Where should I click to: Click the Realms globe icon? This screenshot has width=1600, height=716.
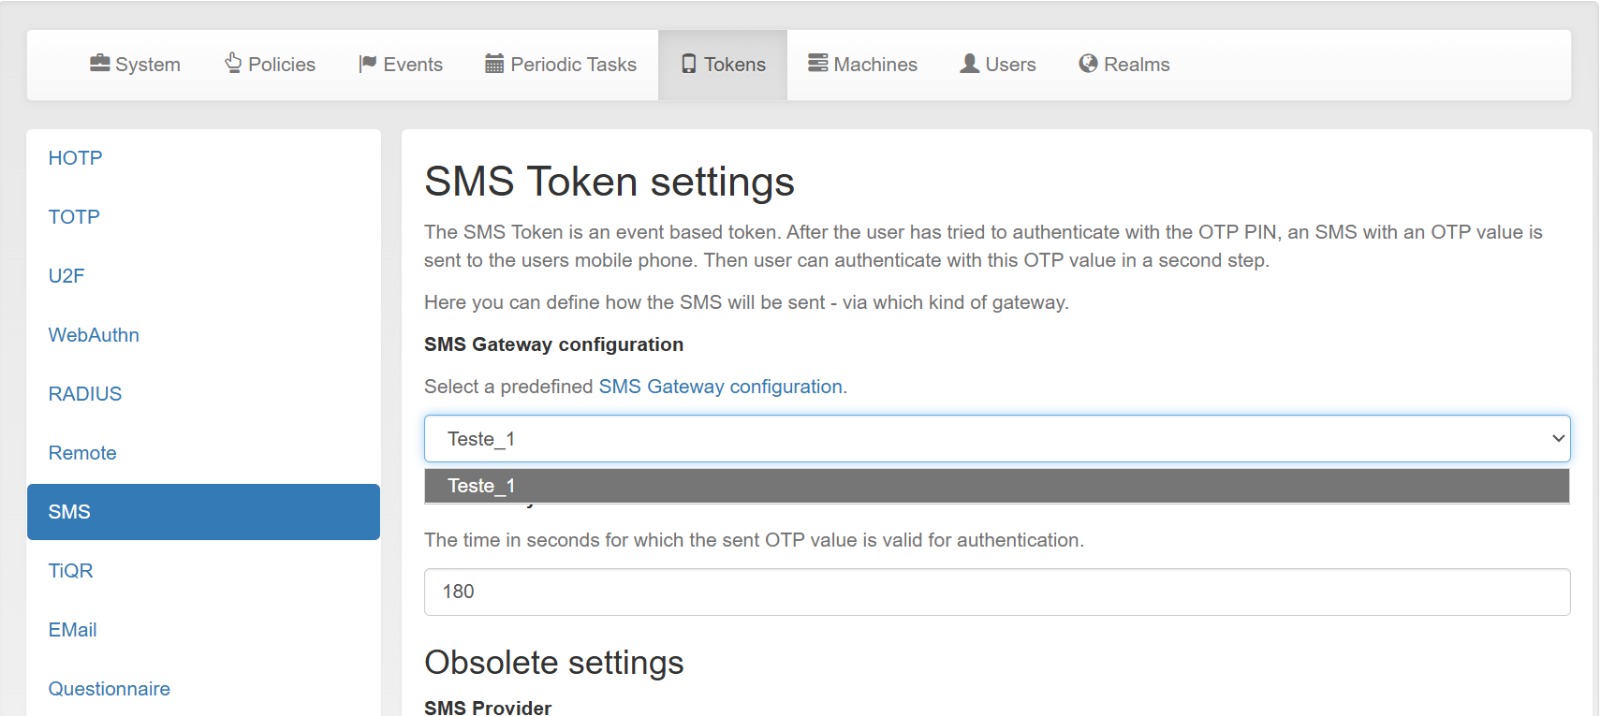click(1088, 63)
